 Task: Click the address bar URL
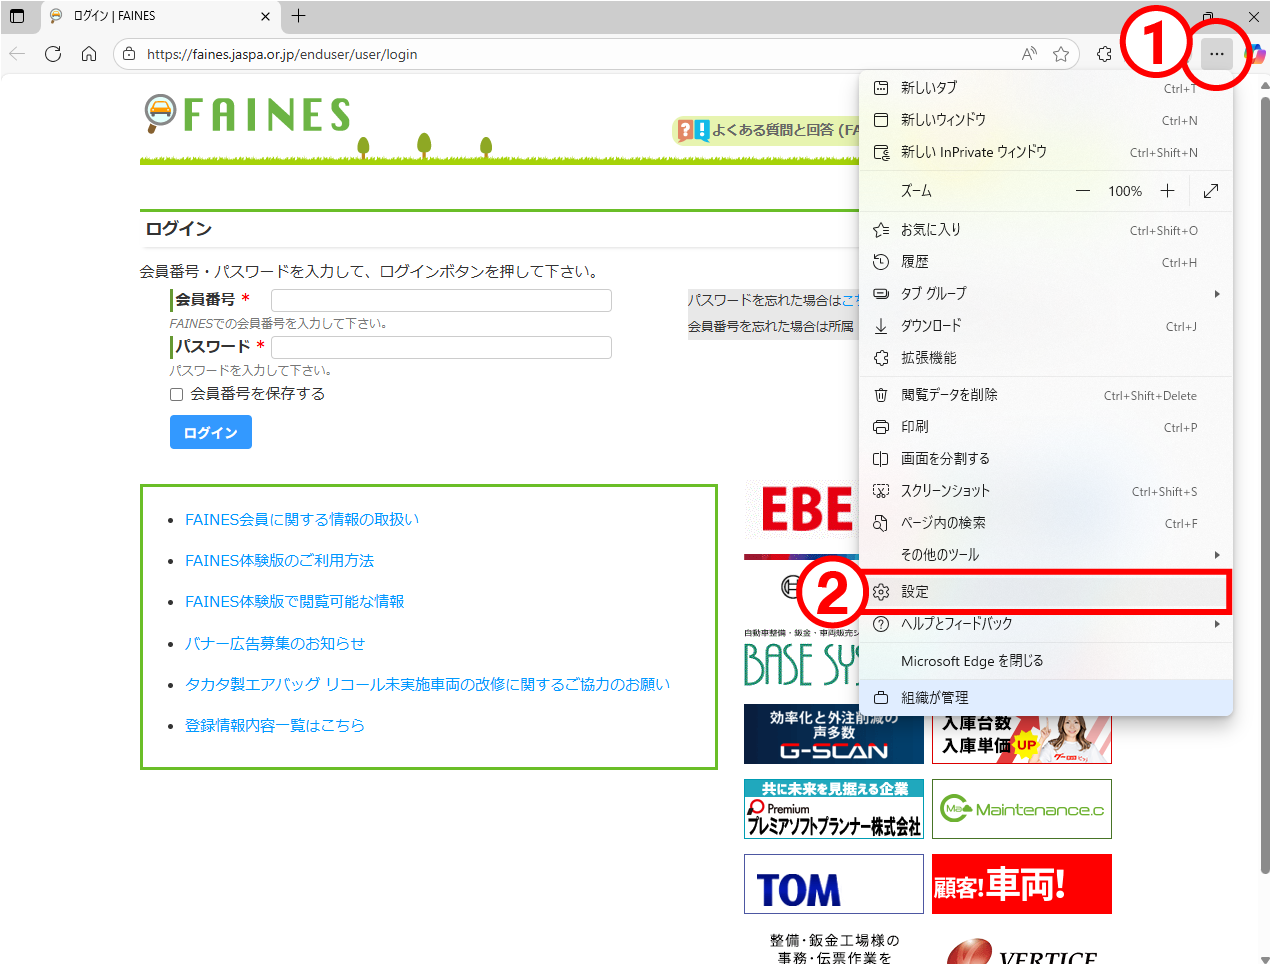coord(282,54)
